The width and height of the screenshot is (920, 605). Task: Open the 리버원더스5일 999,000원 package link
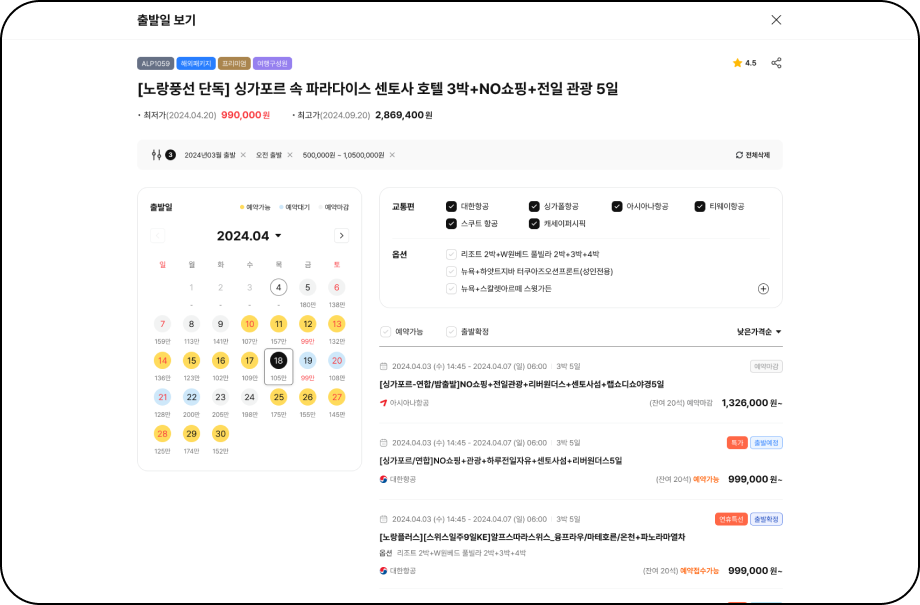click(500, 461)
